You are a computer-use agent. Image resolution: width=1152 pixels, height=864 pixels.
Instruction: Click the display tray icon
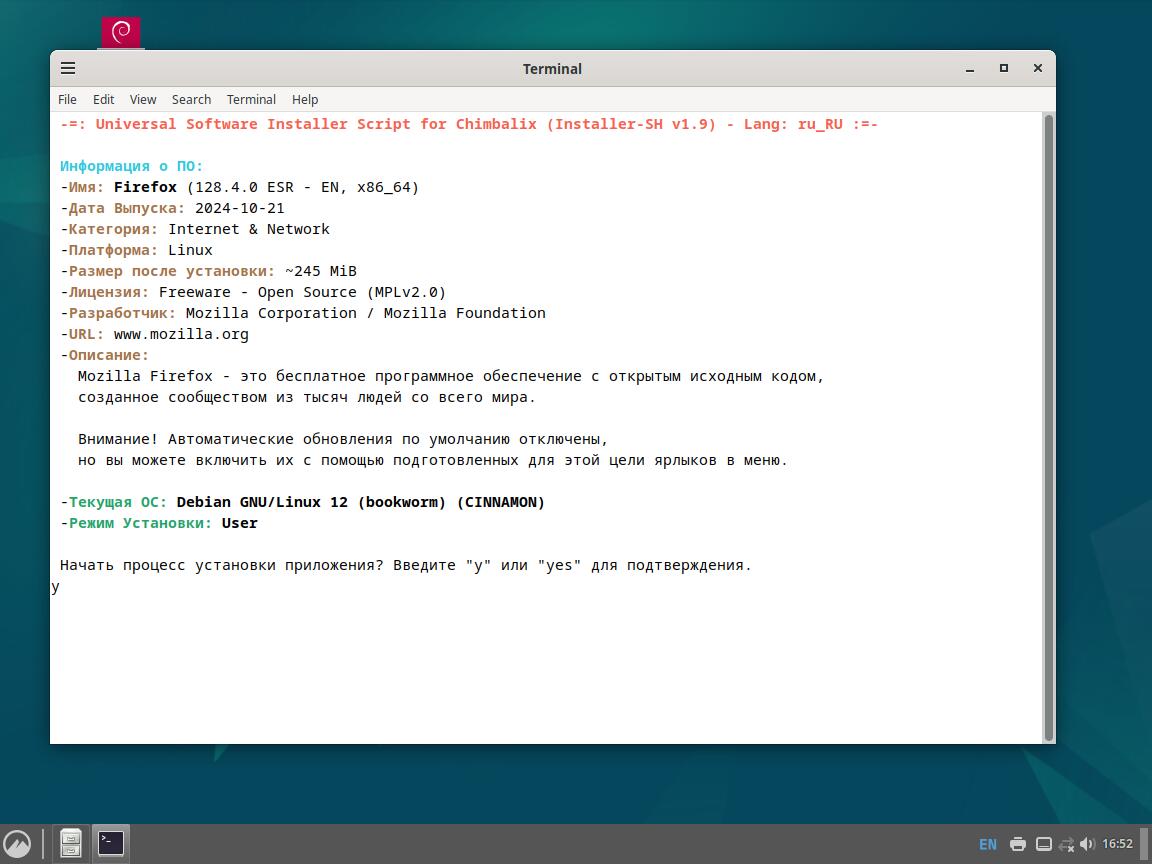1043,844
